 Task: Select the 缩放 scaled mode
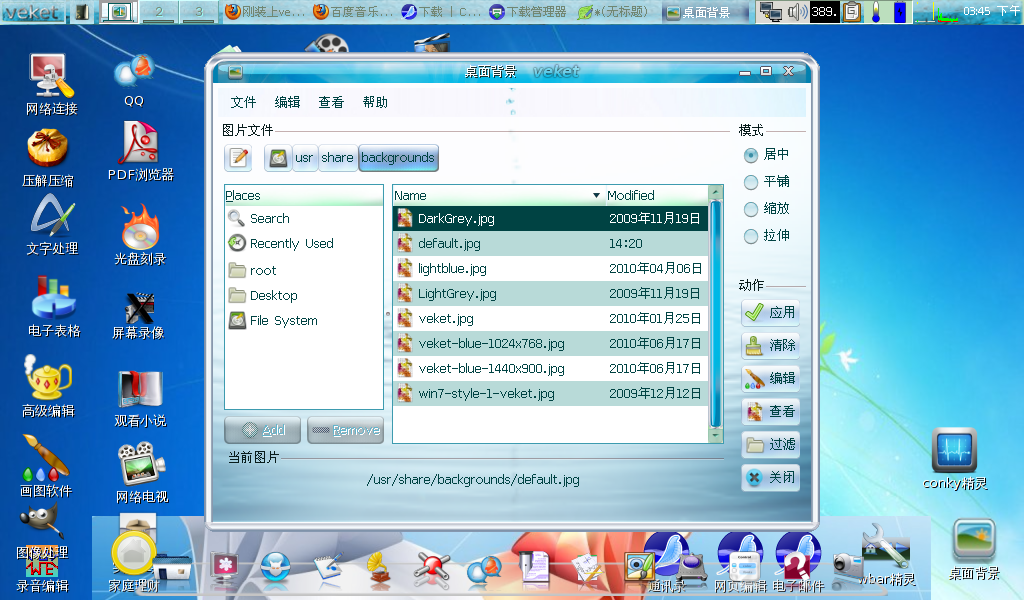click(767, 209)
